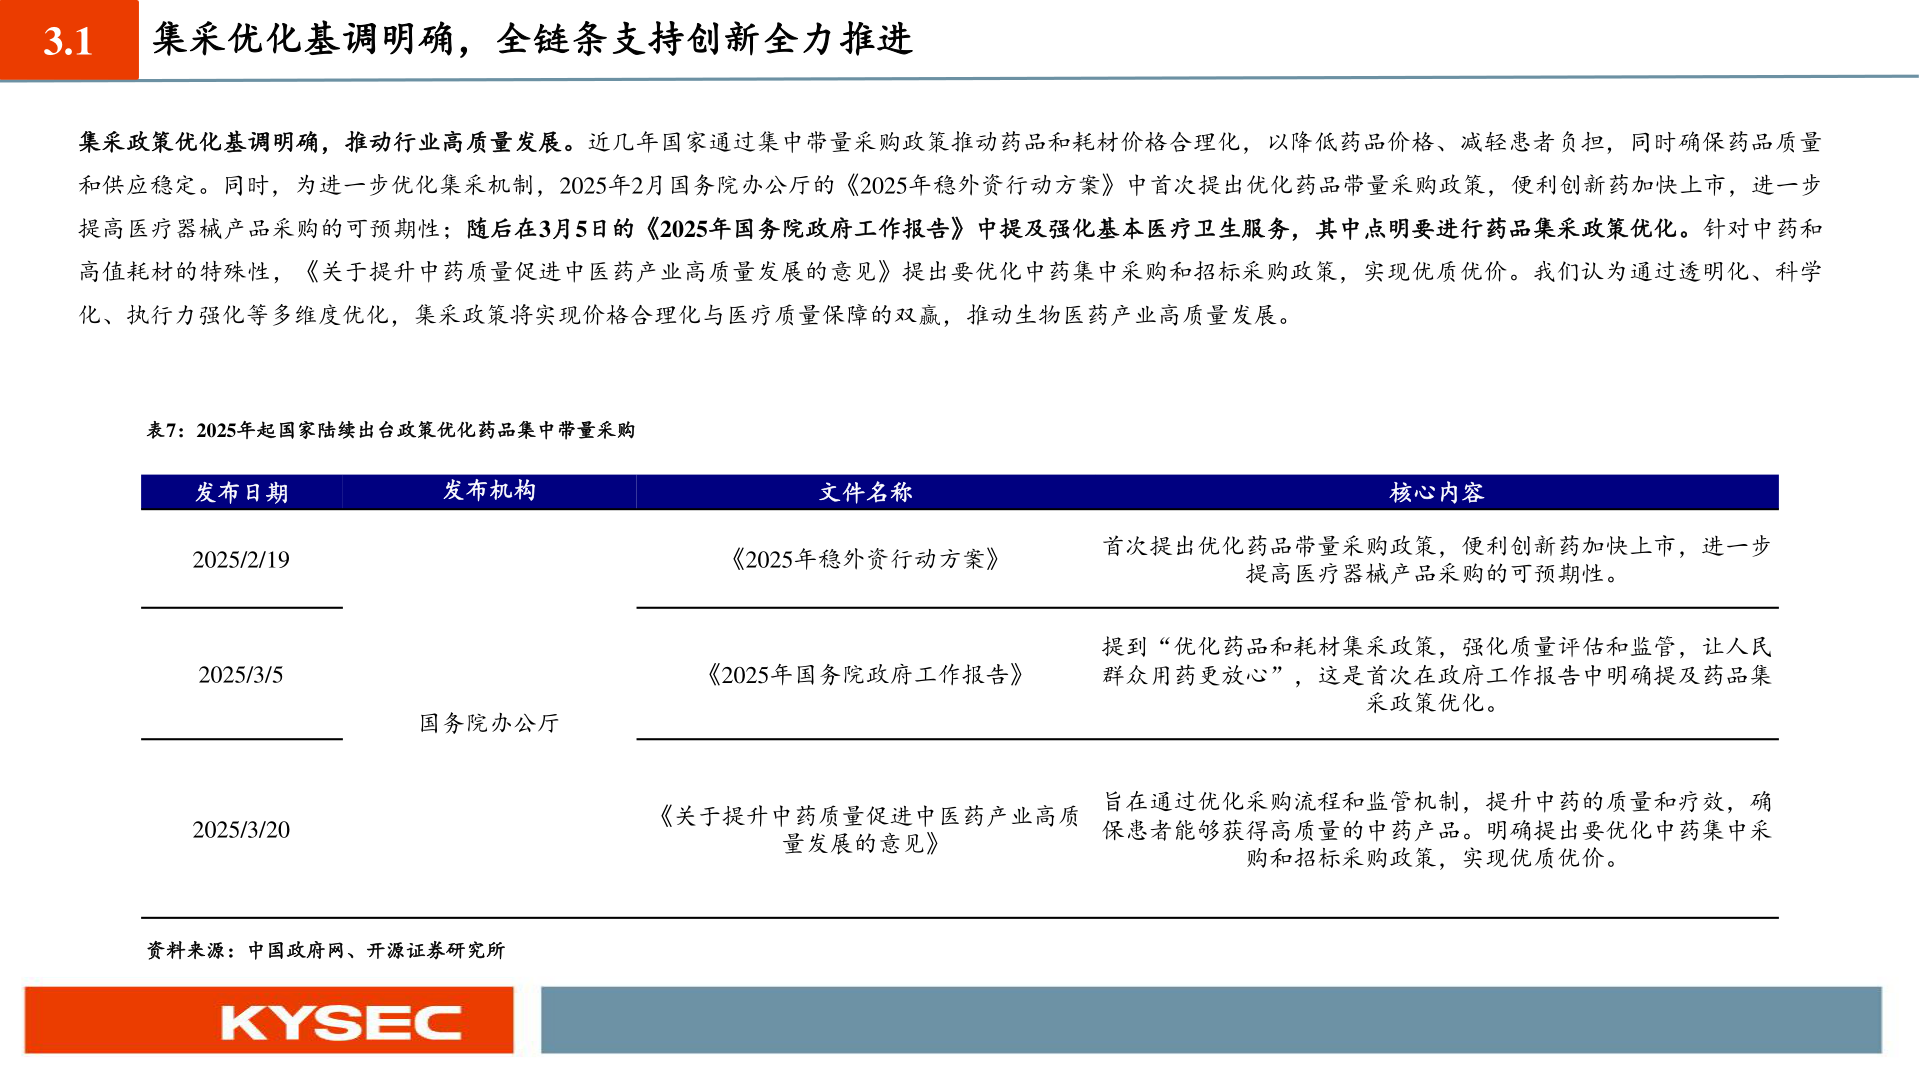The width and height of the screenshot is (1920, 1080).
Task: Click the date cell 2025/2/19
Action: tap(241, 560)
